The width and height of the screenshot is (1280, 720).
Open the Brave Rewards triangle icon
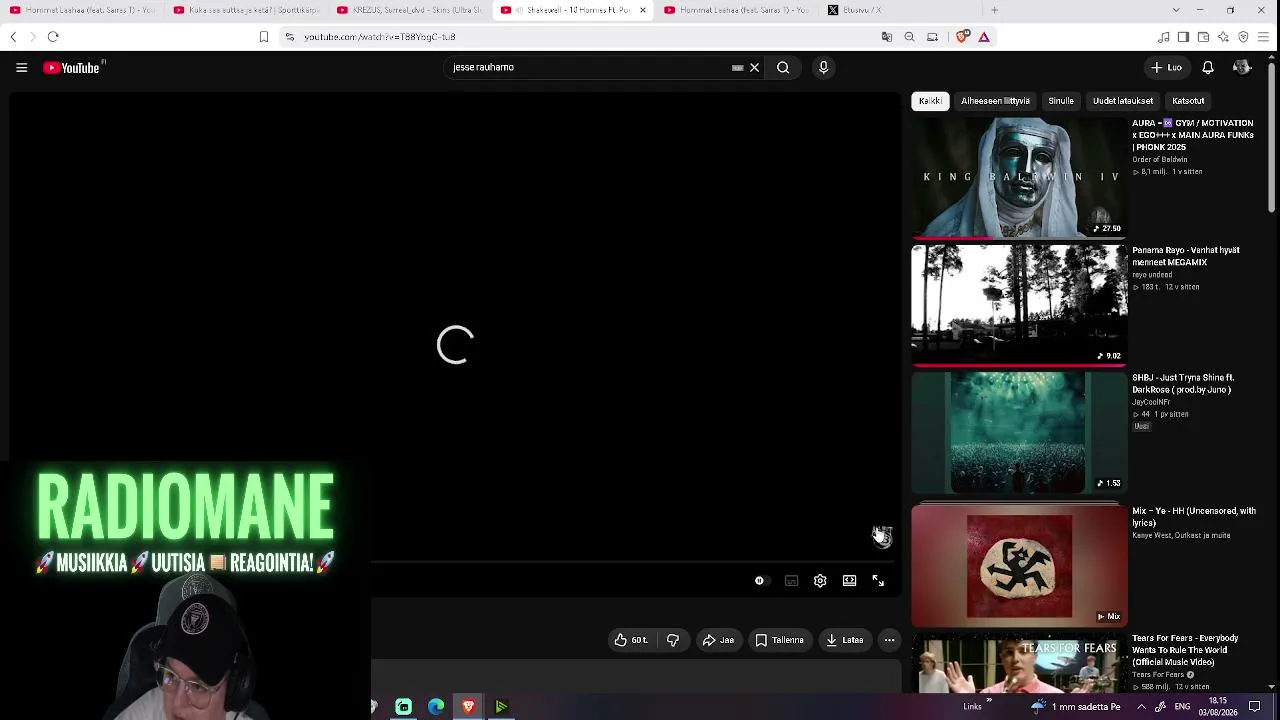tap(984, 37)
